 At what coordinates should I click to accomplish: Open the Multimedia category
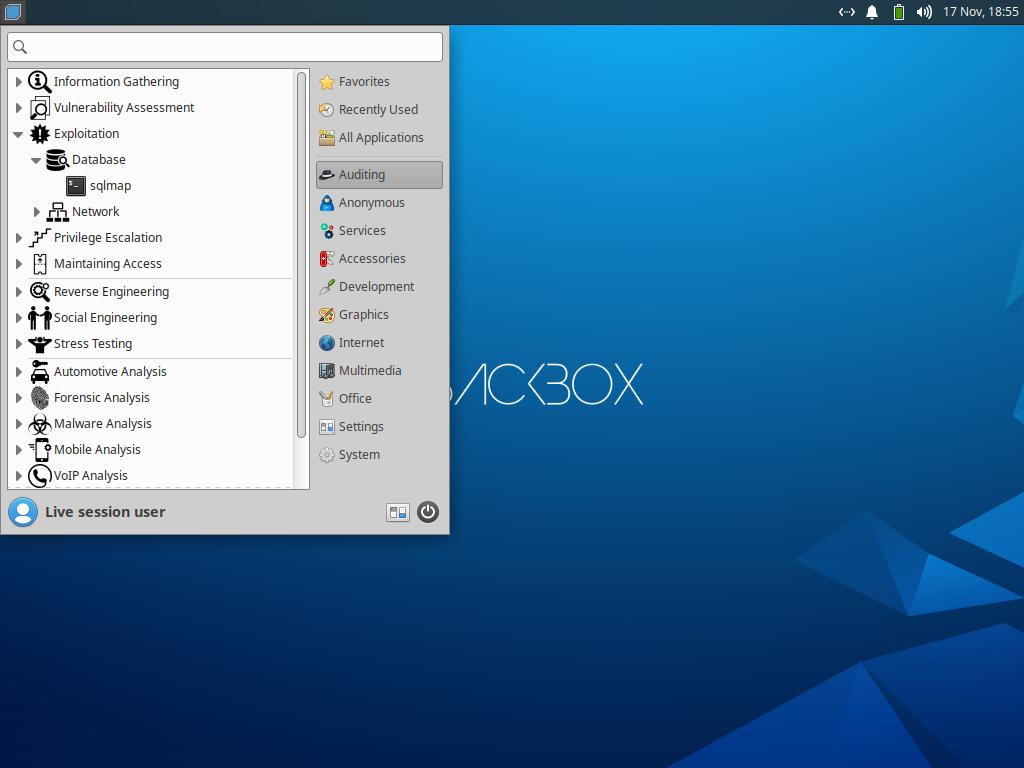coord(379,371)
